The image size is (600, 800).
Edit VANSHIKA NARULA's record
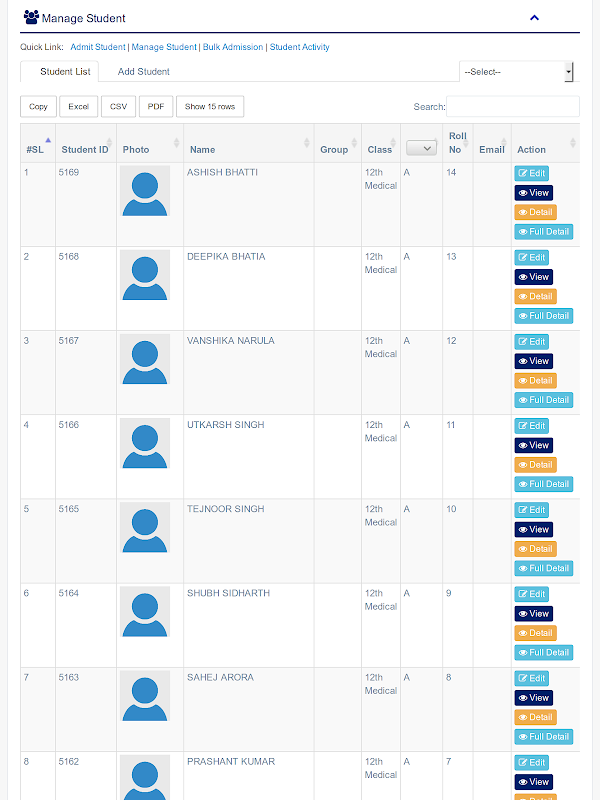pos(531,341)
